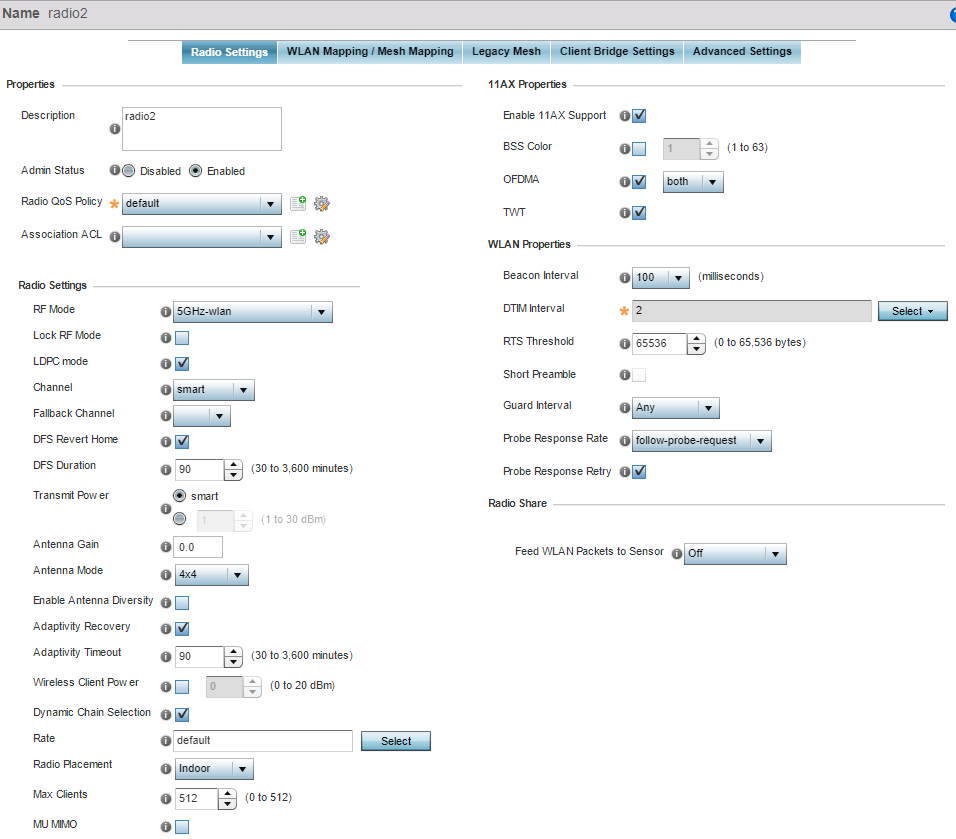Click the info icon for Beacon Interval
The width and height of the screenshot is (956, 839).
625,277
